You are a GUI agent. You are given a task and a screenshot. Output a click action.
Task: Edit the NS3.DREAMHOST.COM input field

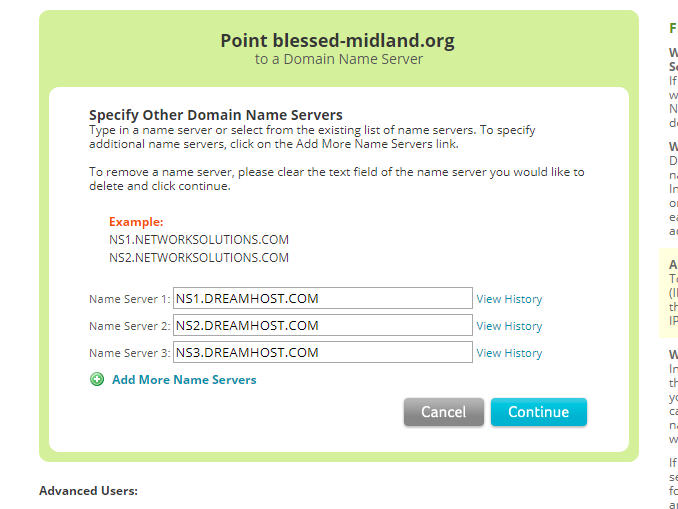tap(322, 352)
